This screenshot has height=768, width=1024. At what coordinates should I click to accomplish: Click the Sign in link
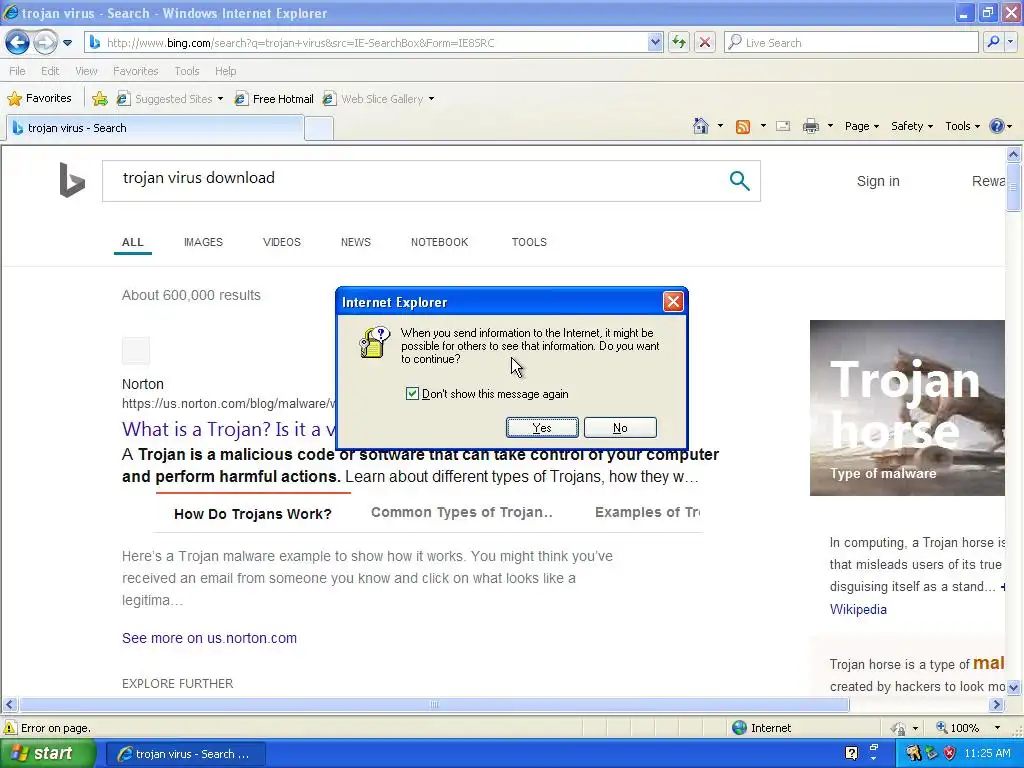point(878,182)
